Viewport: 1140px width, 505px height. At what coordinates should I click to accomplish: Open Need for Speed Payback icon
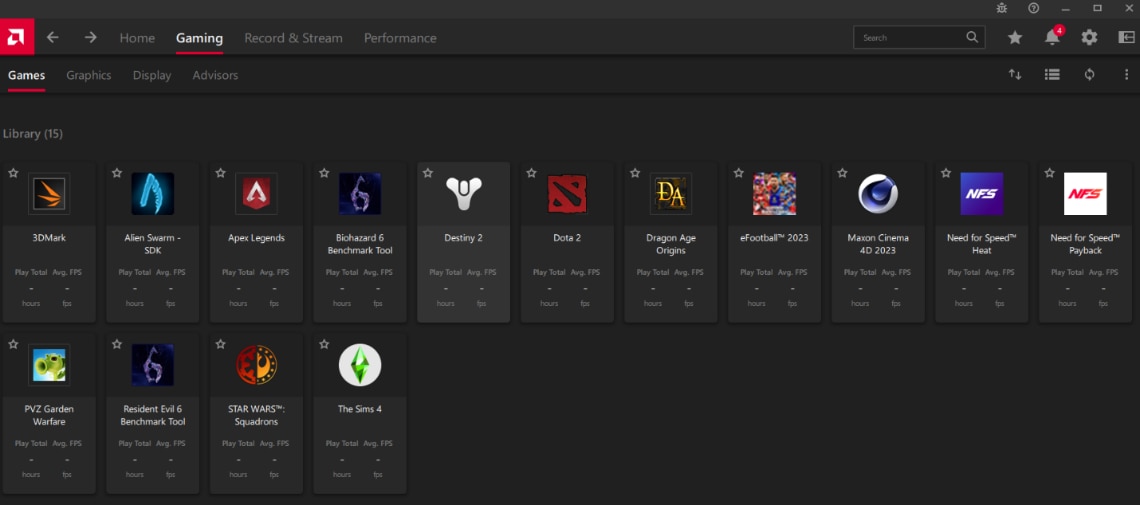1085,194
